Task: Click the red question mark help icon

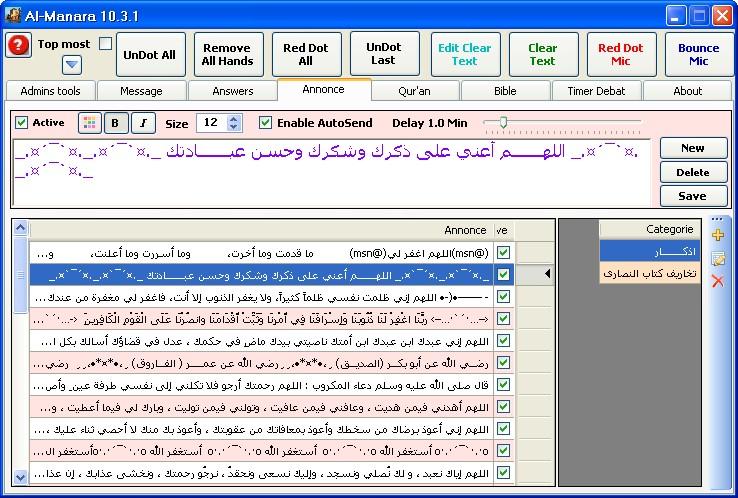Action: click(18, 46)
